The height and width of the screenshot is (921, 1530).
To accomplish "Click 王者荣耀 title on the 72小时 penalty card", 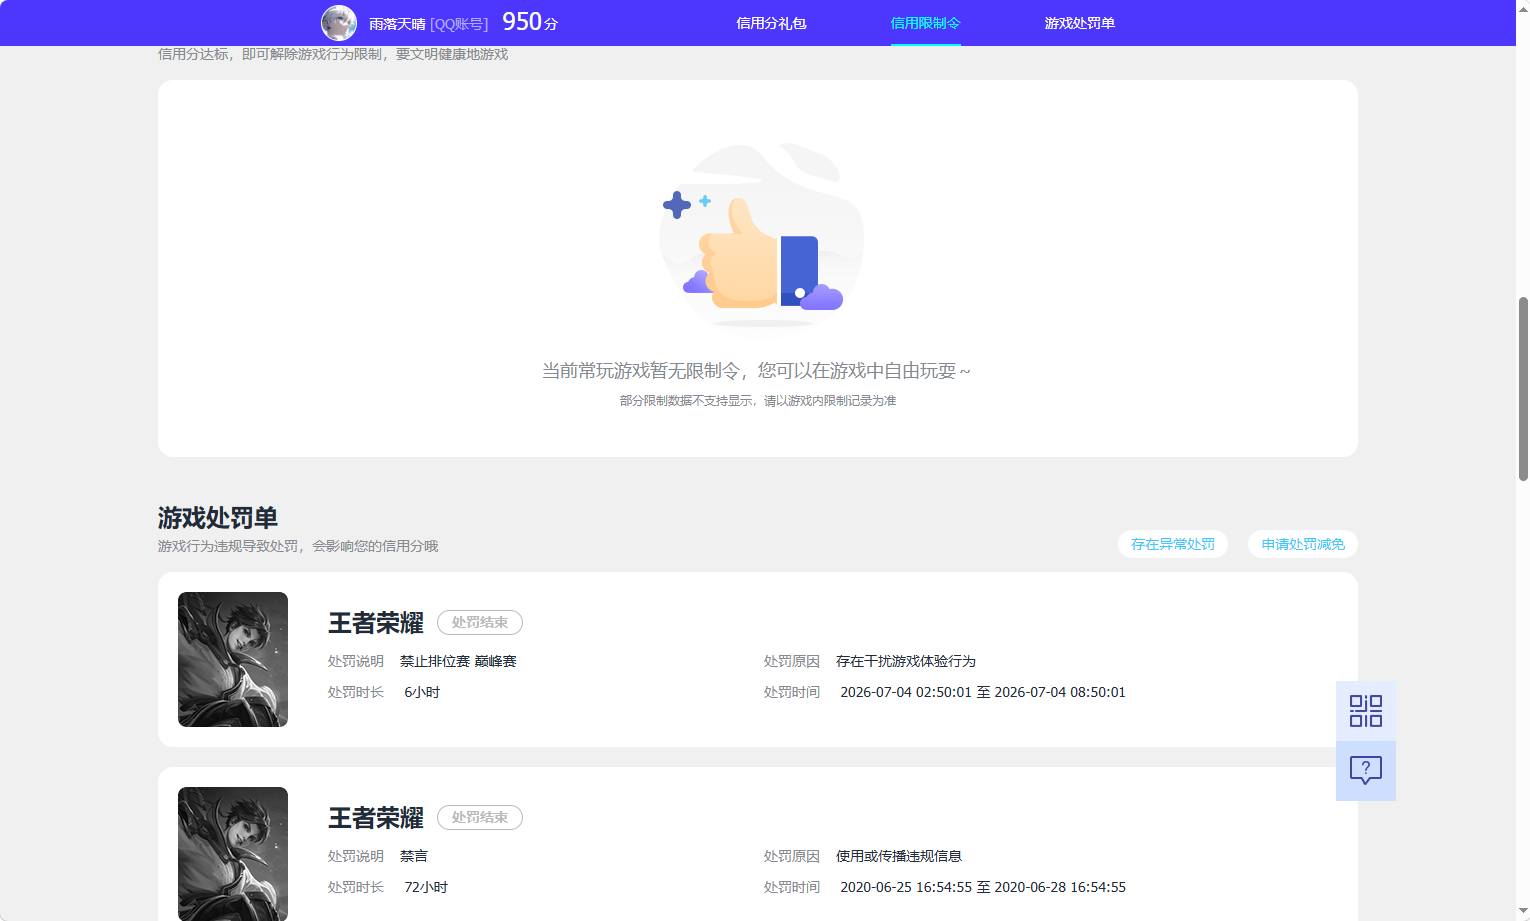I will 376,818.
